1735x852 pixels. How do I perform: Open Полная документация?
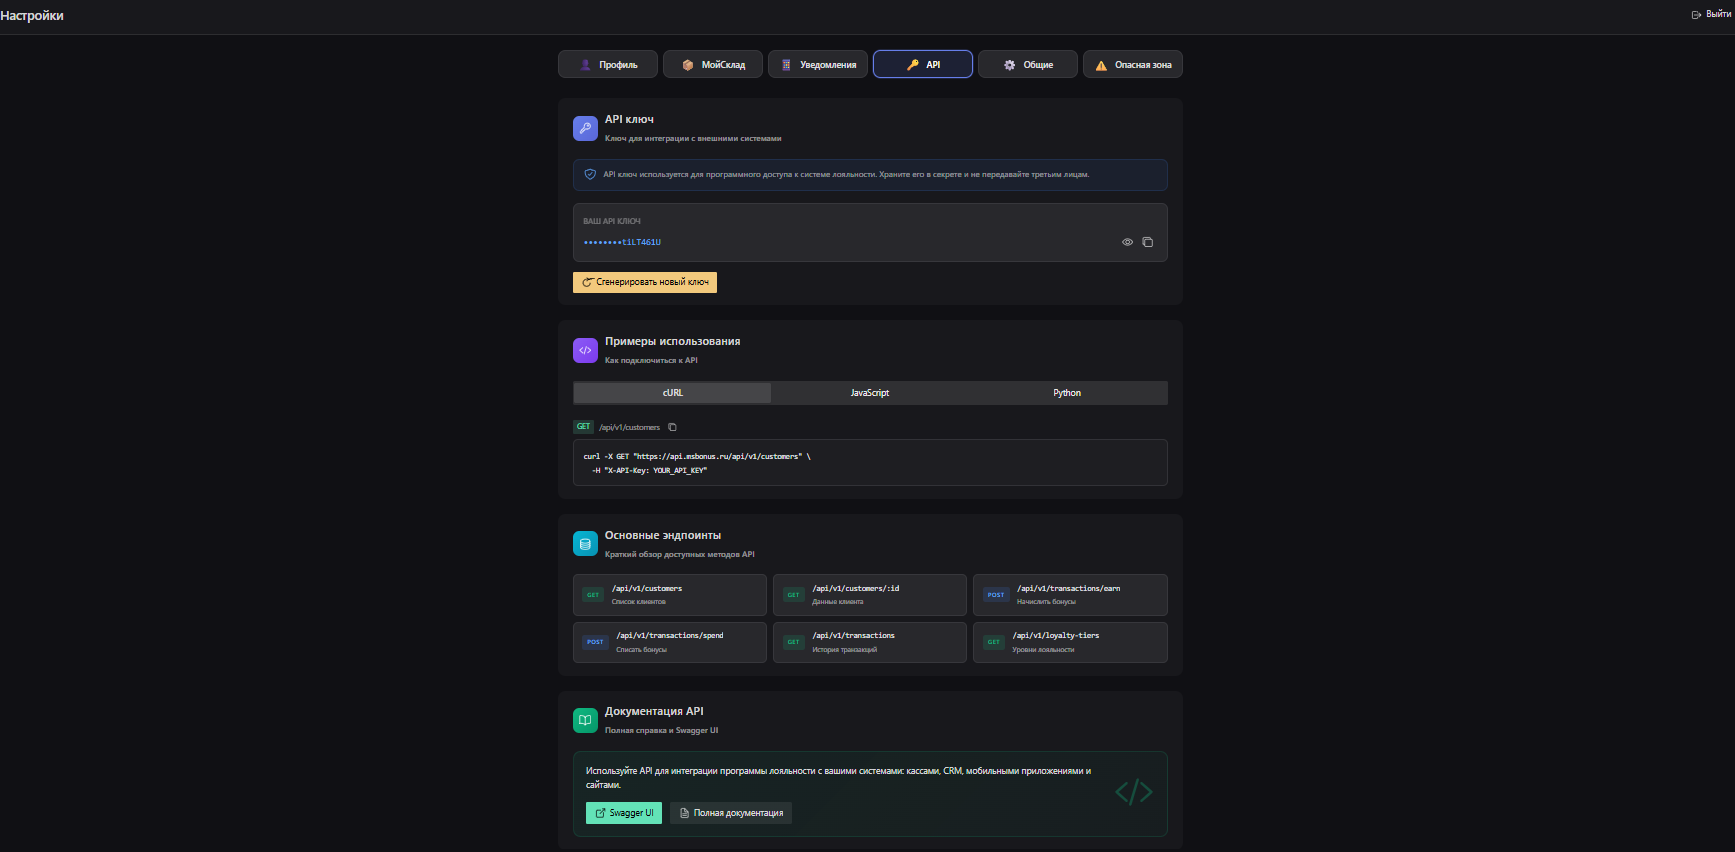click(731, 813)
